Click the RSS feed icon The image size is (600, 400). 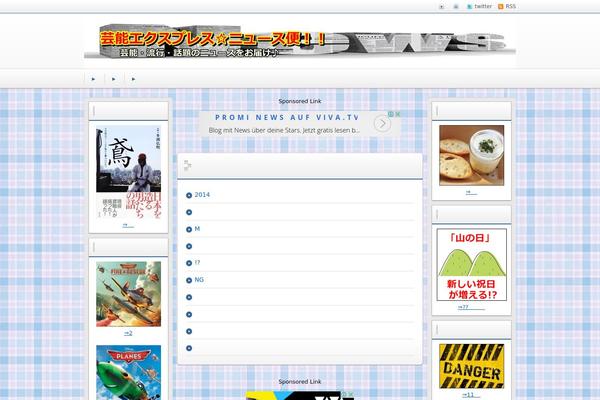500,6
